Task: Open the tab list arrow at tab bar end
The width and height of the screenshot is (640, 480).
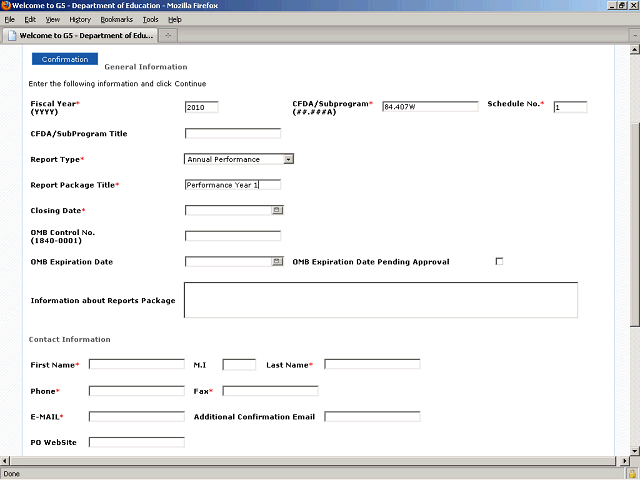Action: coord(635,36)
